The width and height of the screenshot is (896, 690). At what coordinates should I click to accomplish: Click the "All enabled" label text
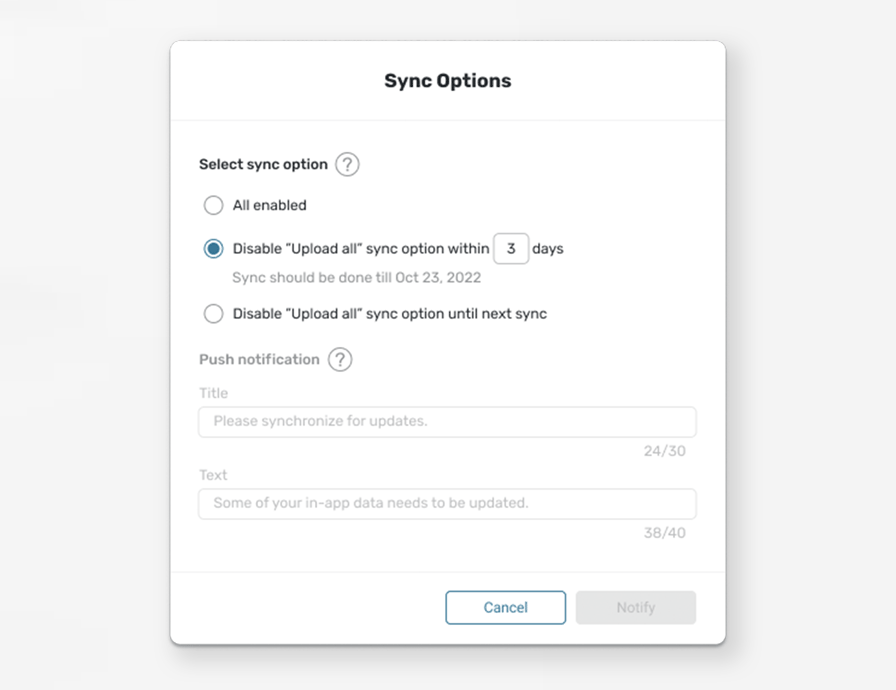pyautogui.click(x=270, y=205)
